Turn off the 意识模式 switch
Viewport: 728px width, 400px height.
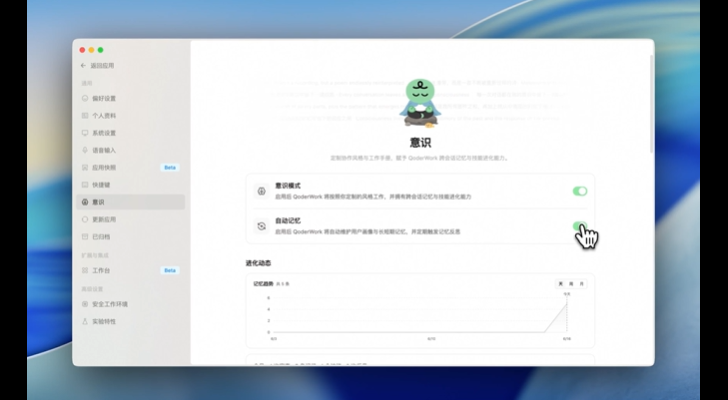pyautogui.click(x=580, y=191)
